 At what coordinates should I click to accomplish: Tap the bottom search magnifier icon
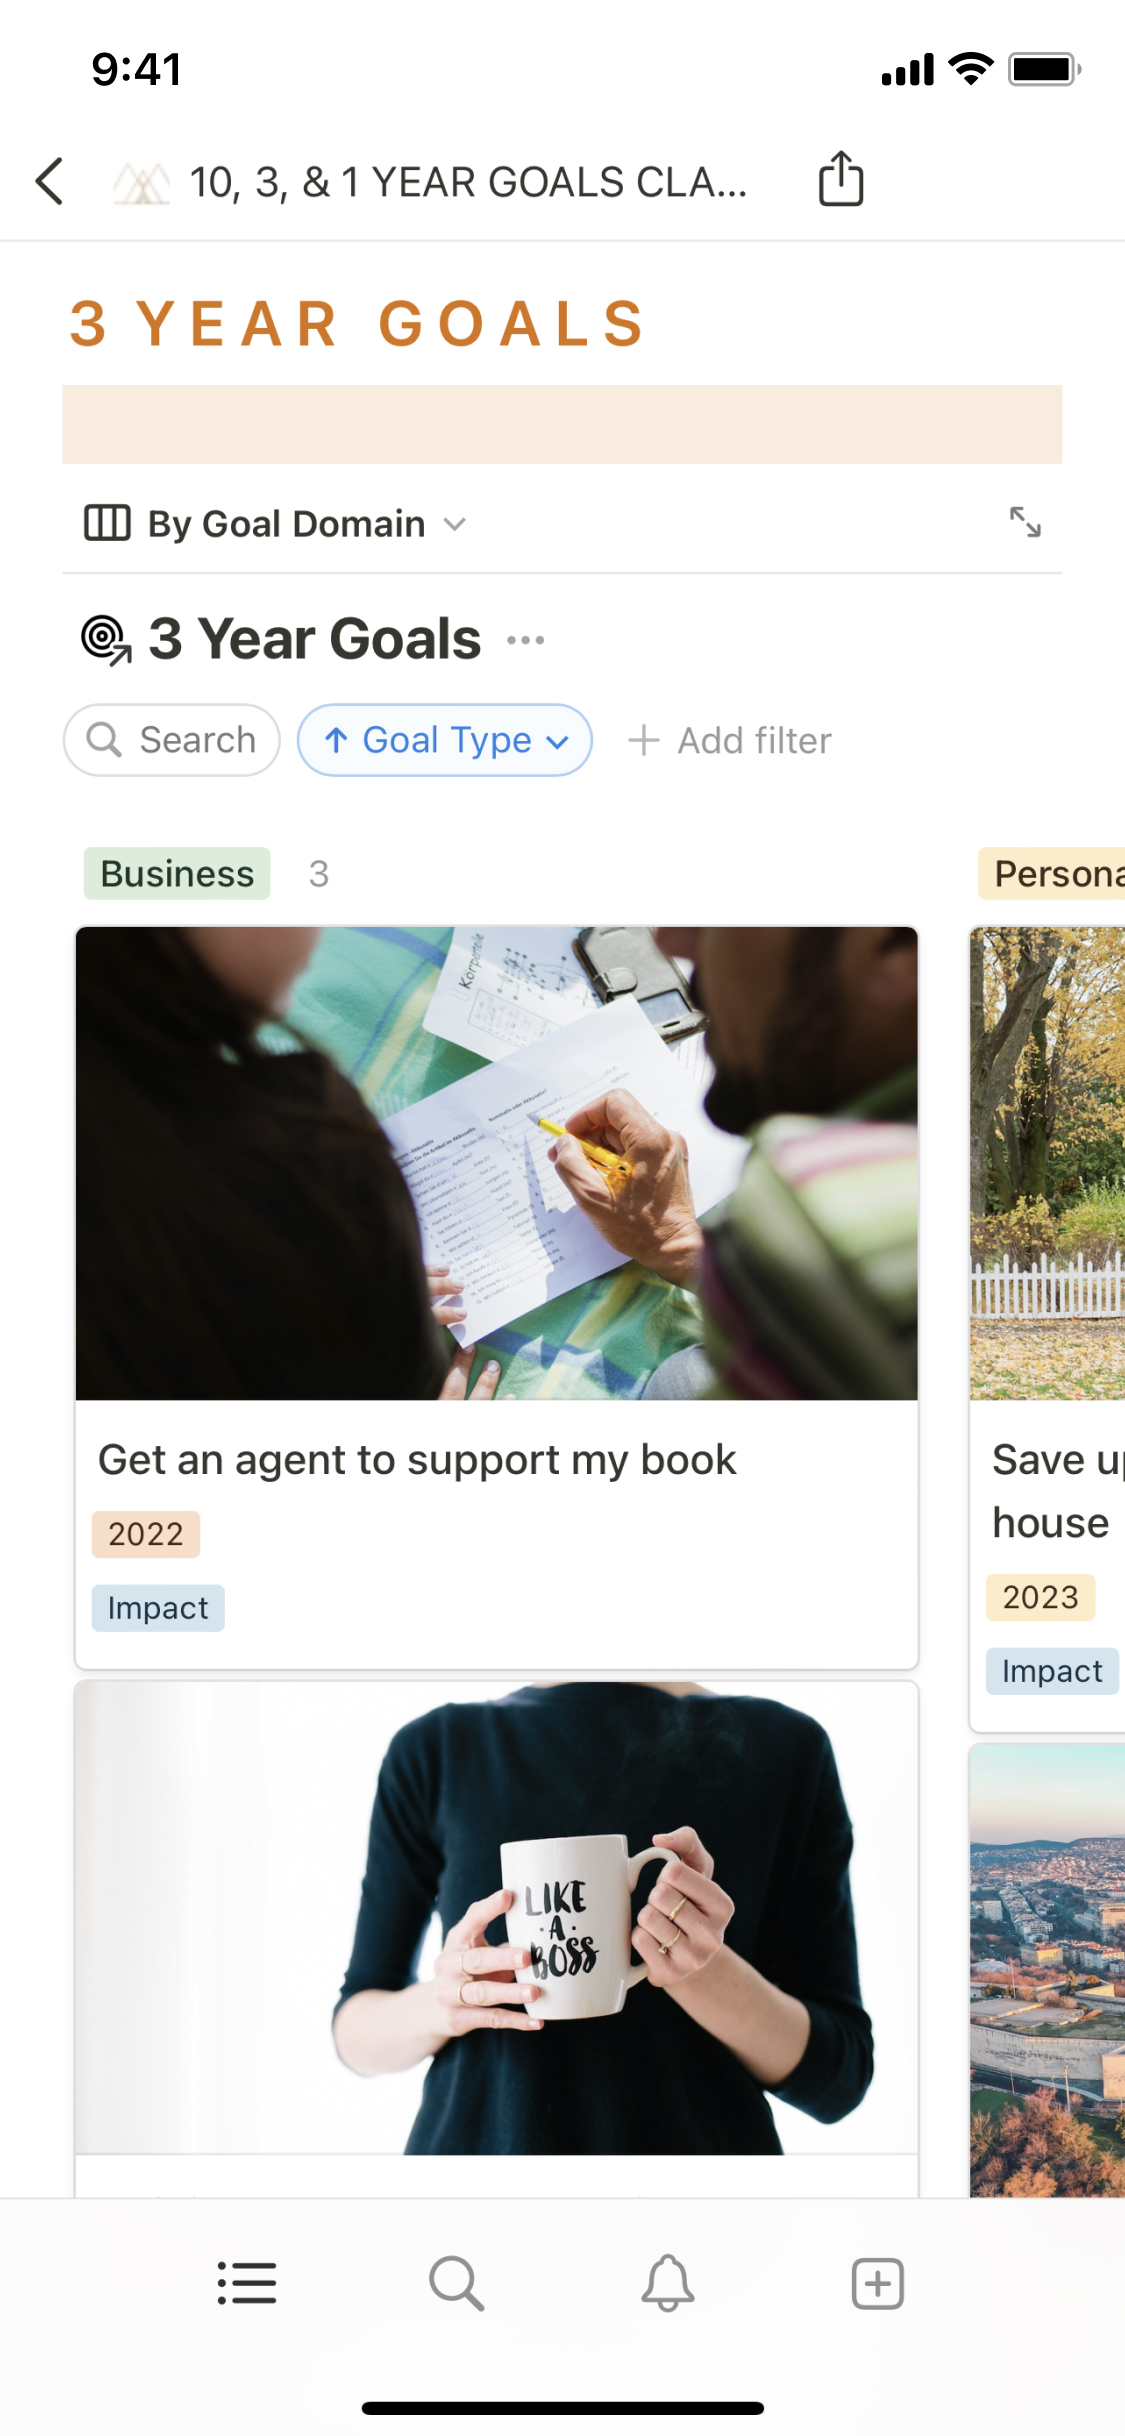(x=457, y=2283)
